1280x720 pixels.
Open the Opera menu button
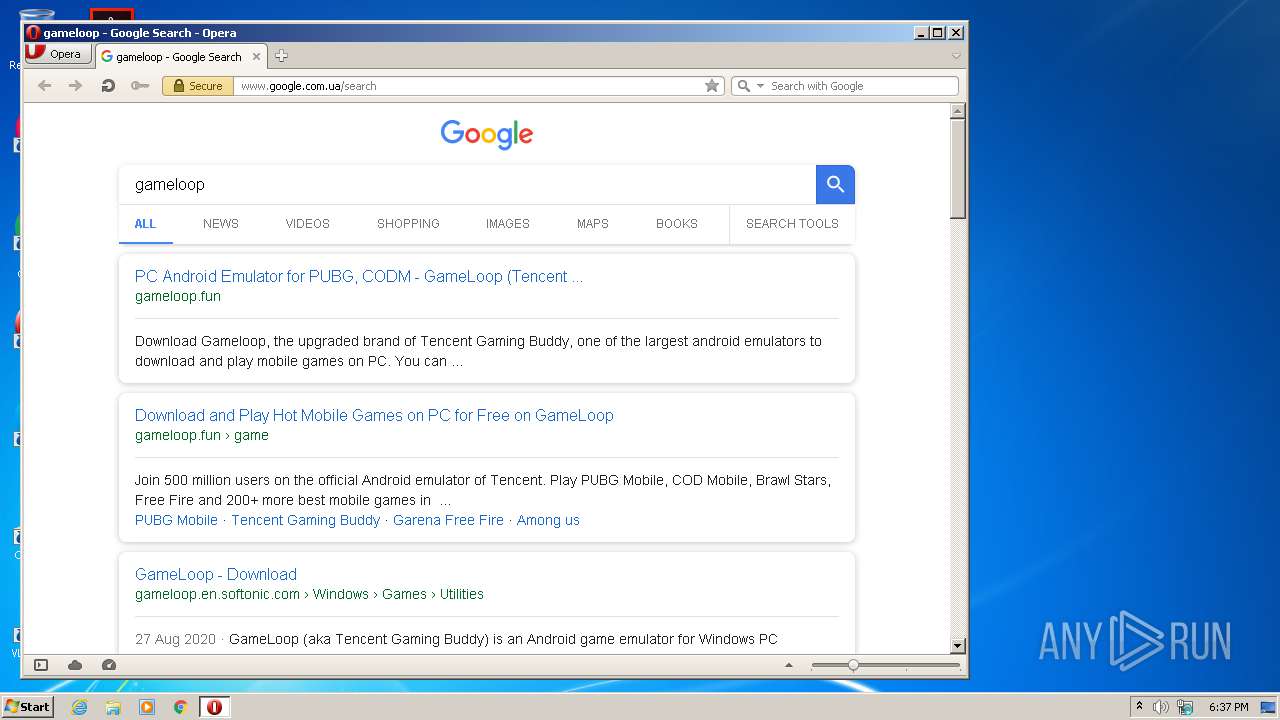[58, 55]
